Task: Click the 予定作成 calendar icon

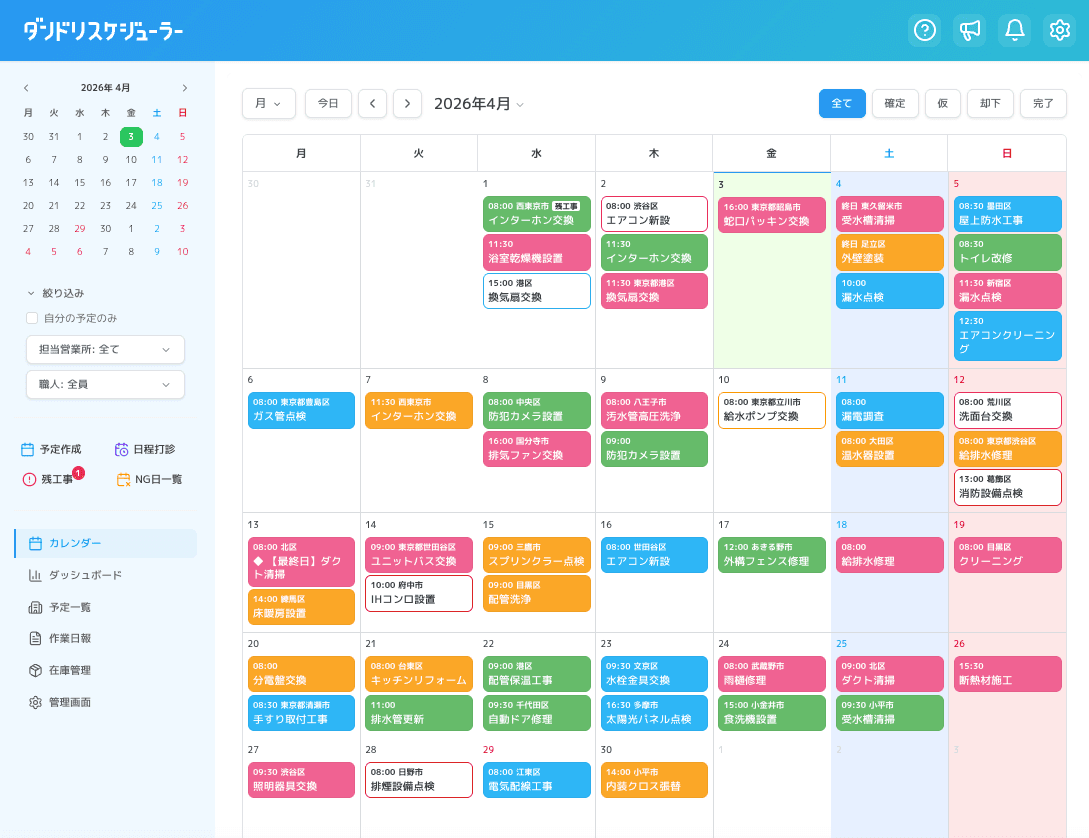Action: coord(28,450)
